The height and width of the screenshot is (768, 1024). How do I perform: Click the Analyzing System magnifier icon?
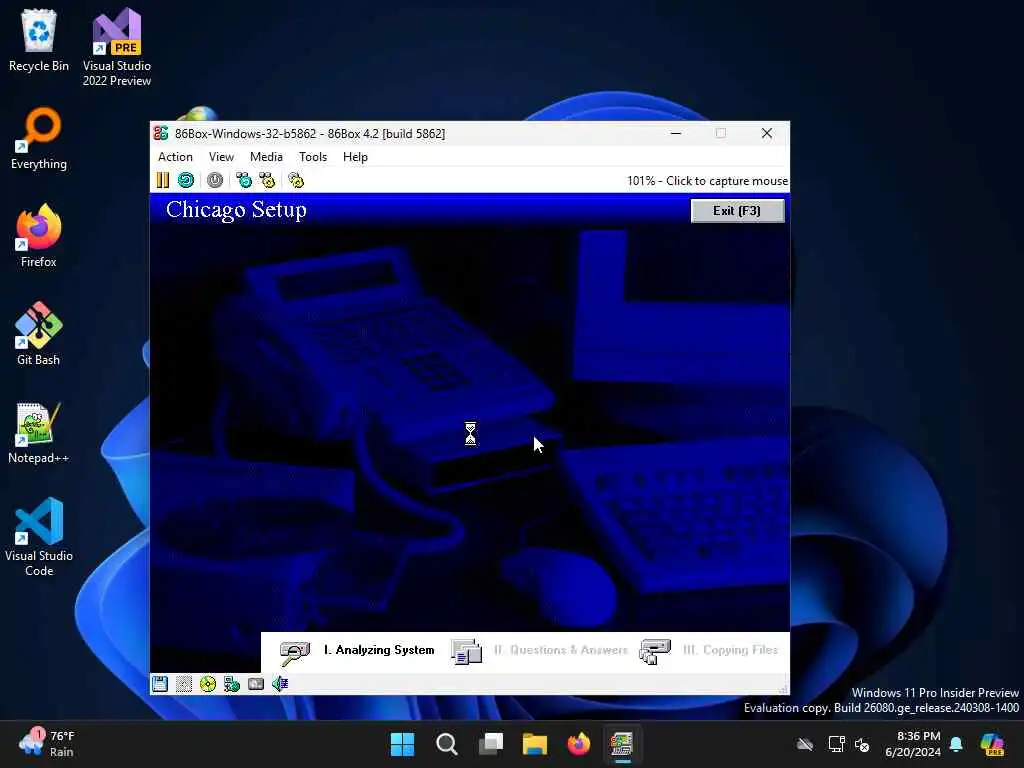[295, 652]
